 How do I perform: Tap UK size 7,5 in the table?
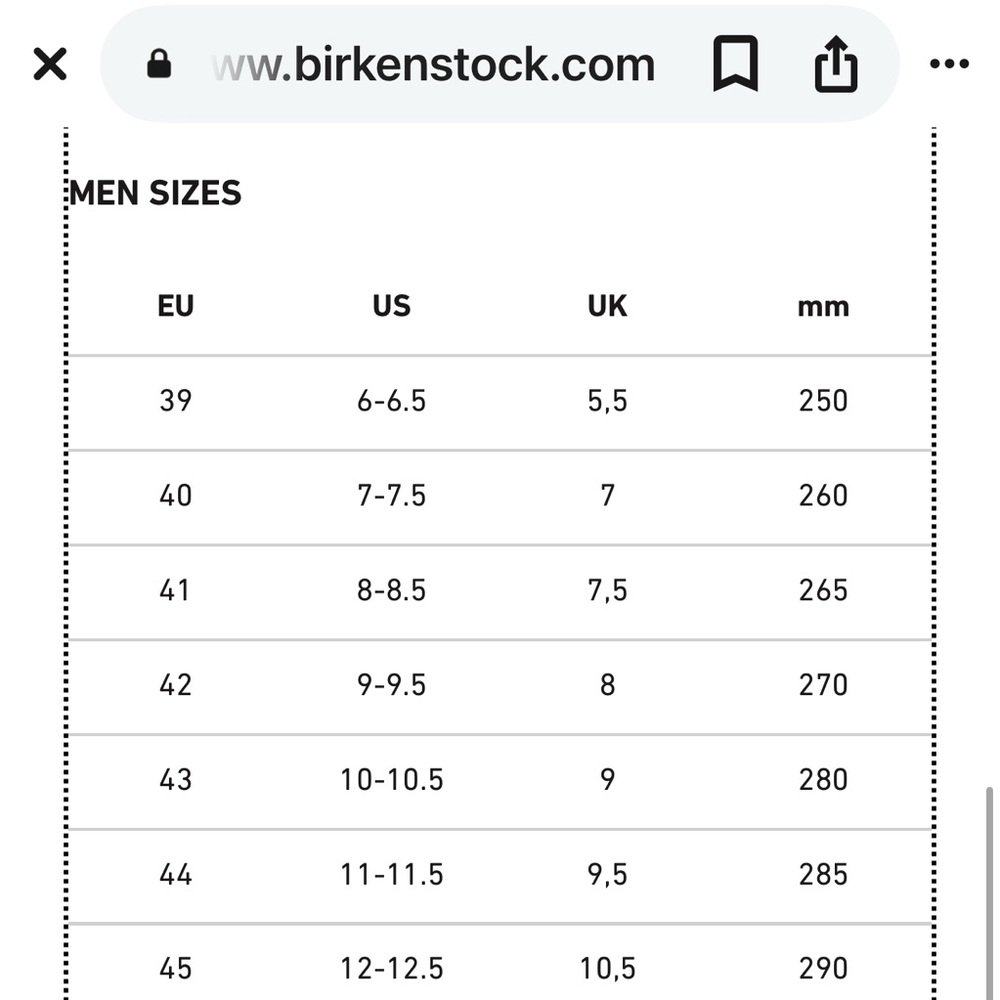pyautogui.click(x=606, y=590)
